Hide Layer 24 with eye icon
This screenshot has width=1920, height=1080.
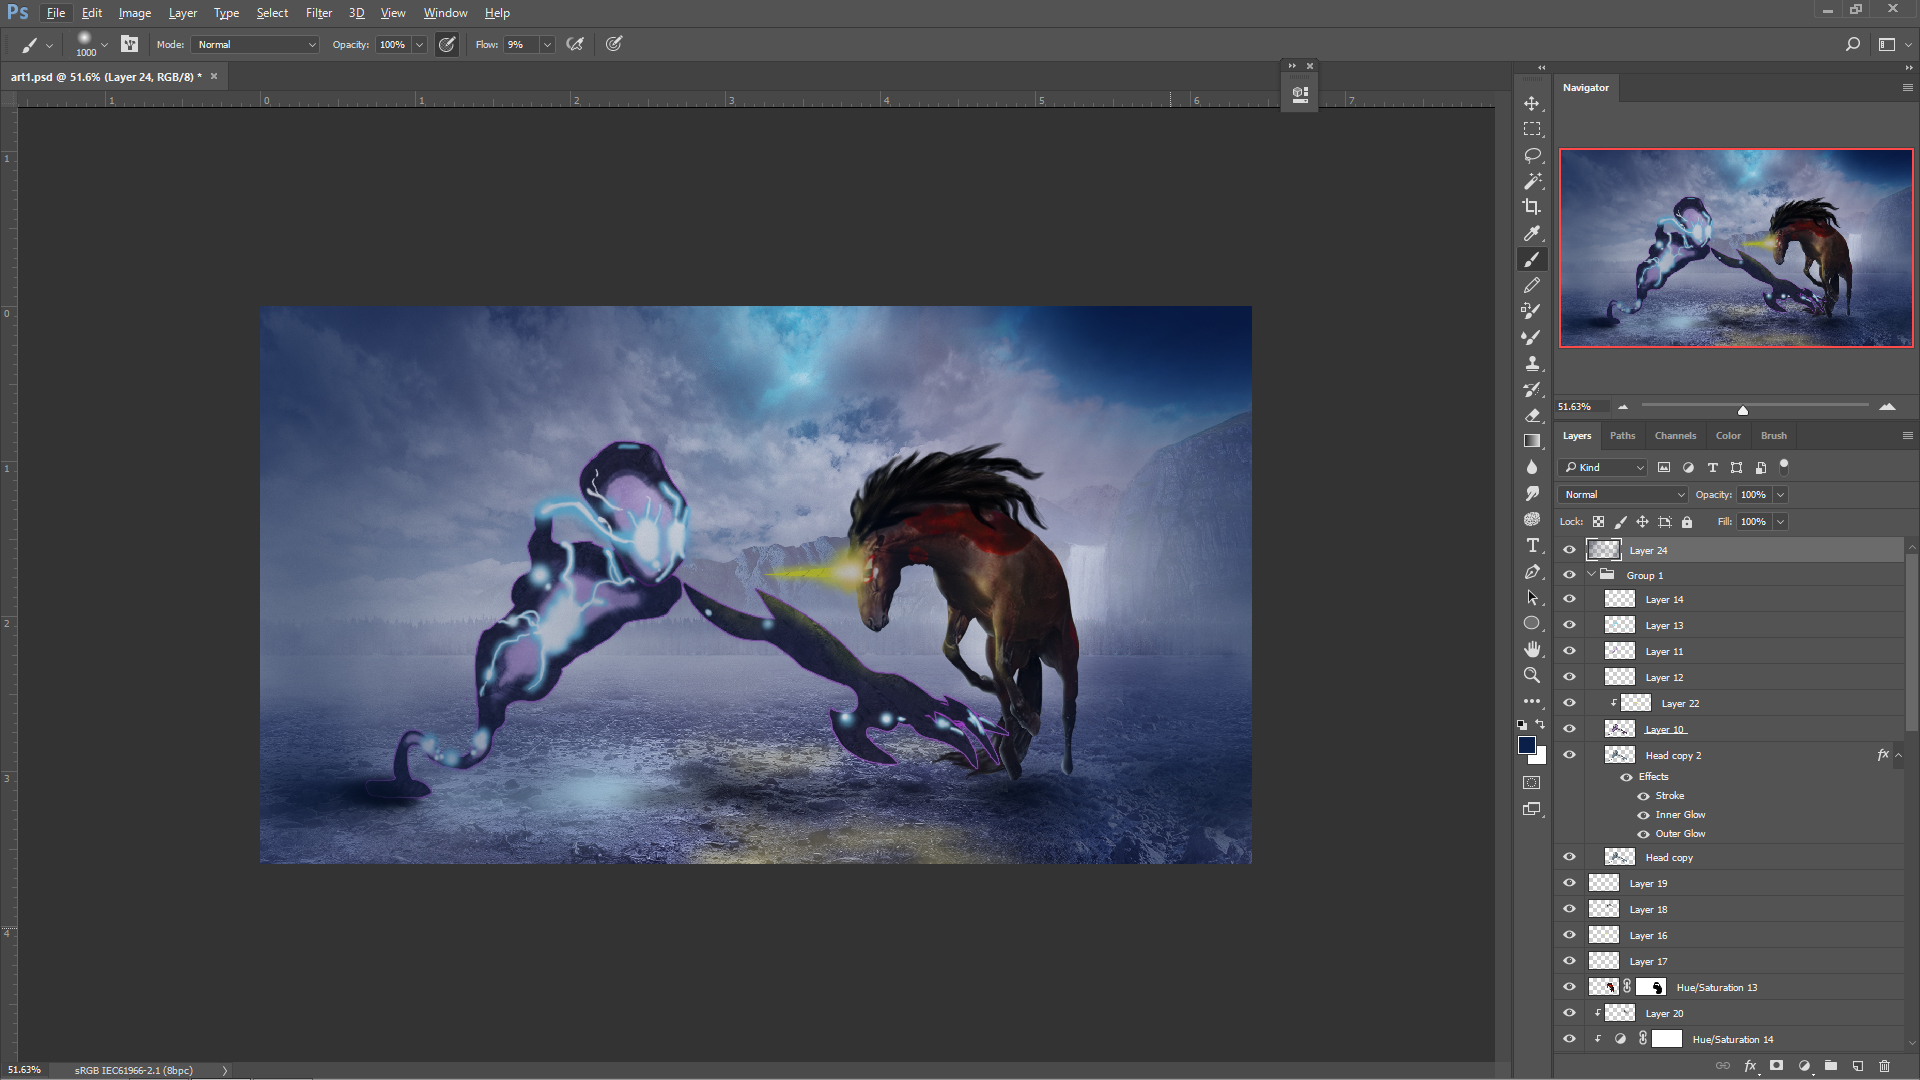tap(1569, 550)
